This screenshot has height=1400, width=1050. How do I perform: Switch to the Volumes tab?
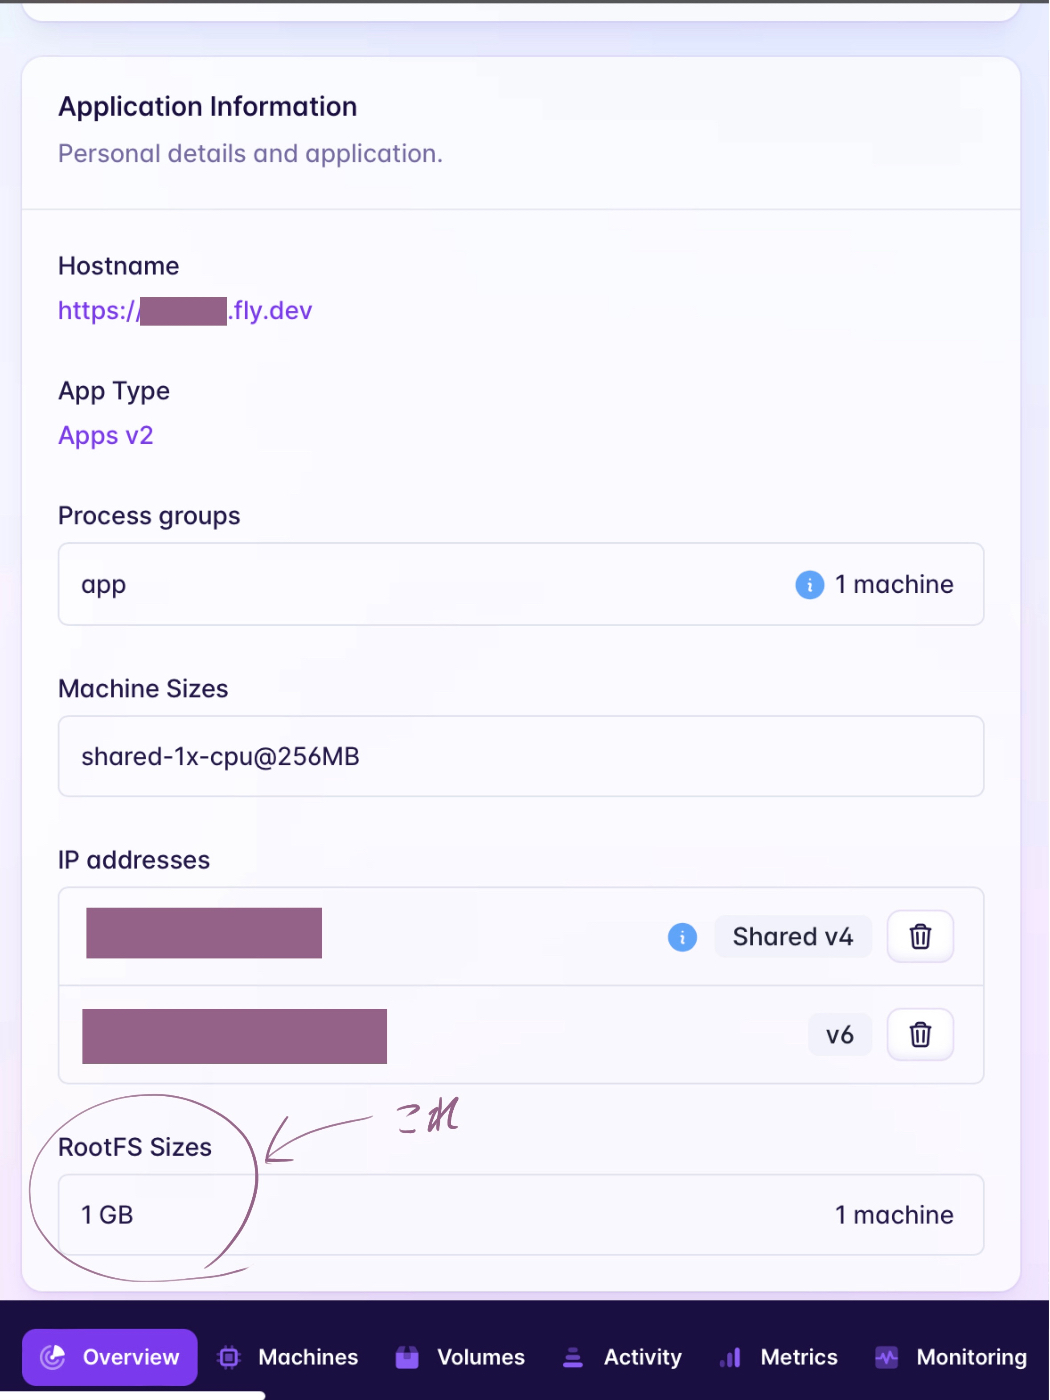(480, 1357)
